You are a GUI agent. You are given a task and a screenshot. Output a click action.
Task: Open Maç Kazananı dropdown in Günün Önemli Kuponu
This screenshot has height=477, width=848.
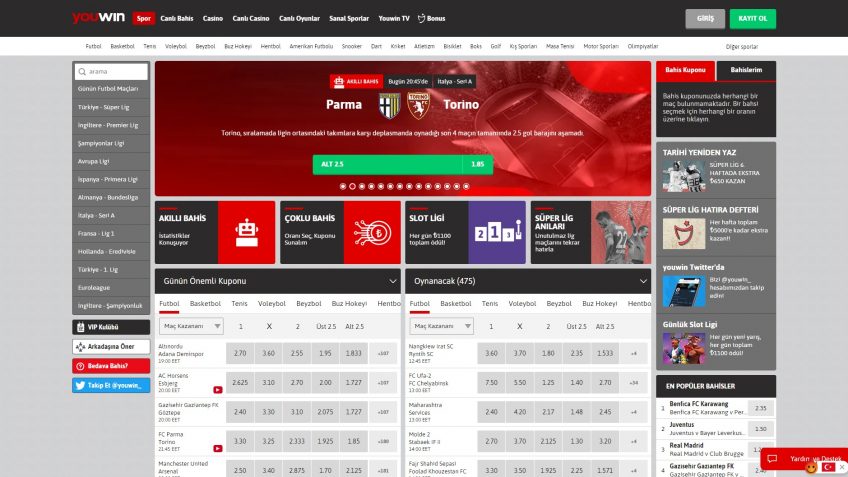click(191, 326)
